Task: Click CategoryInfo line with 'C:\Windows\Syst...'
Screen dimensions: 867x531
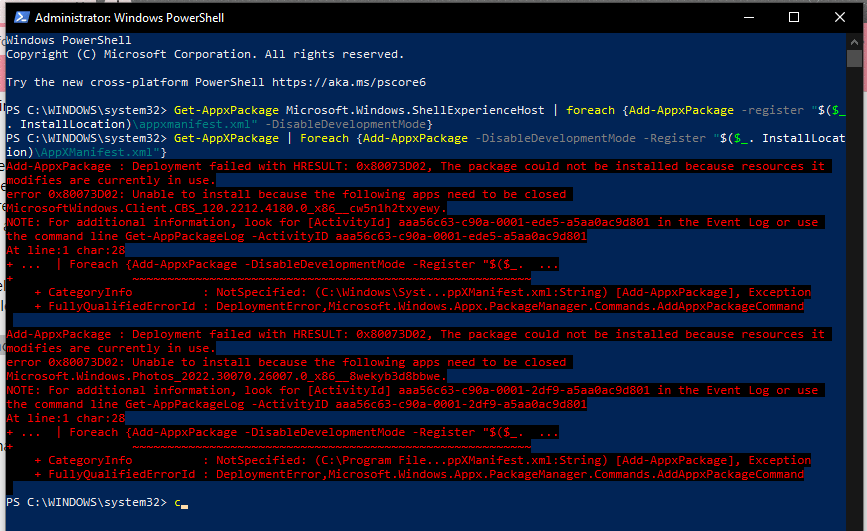Action: click(422, 292)
